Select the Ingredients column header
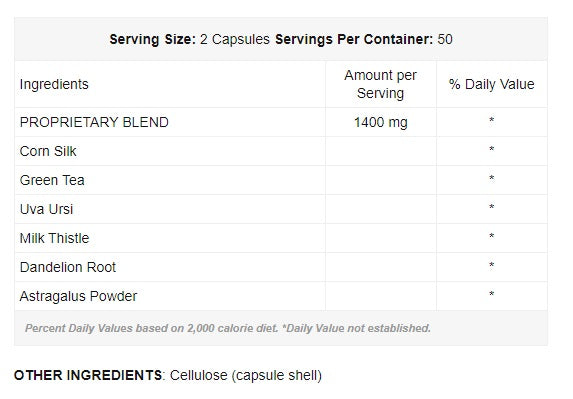The image size is (573, 399). pyautogui.click(x=54, y=84)
